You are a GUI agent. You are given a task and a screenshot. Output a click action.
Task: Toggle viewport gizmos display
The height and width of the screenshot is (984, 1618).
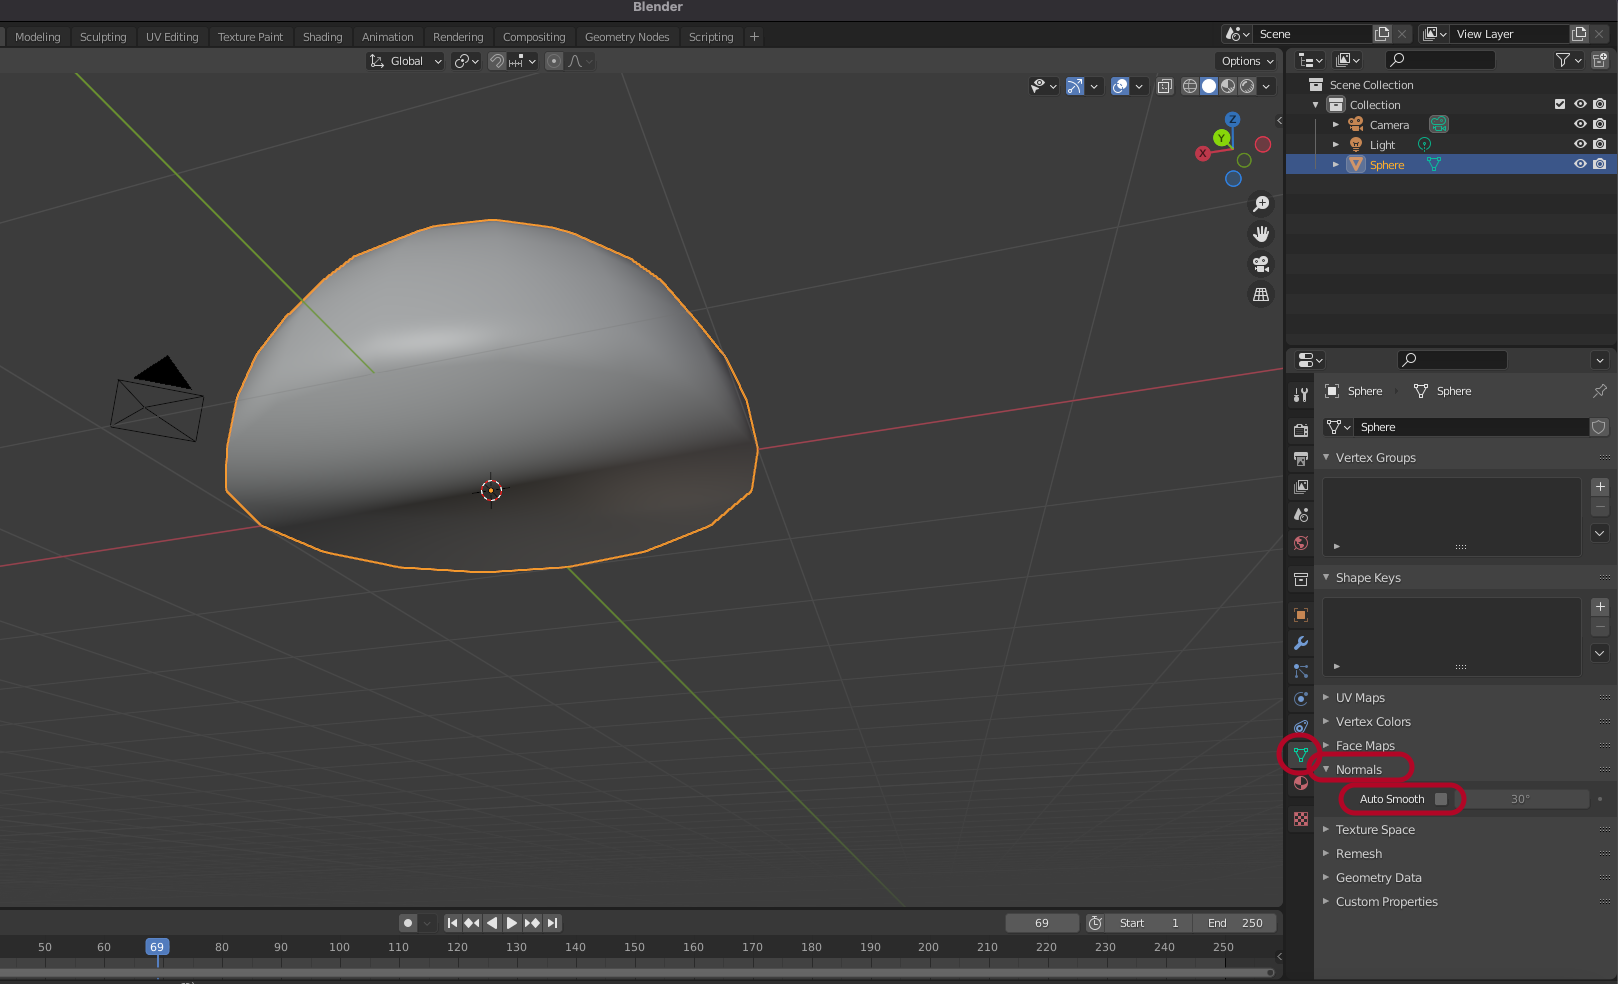click(1075, 86)
